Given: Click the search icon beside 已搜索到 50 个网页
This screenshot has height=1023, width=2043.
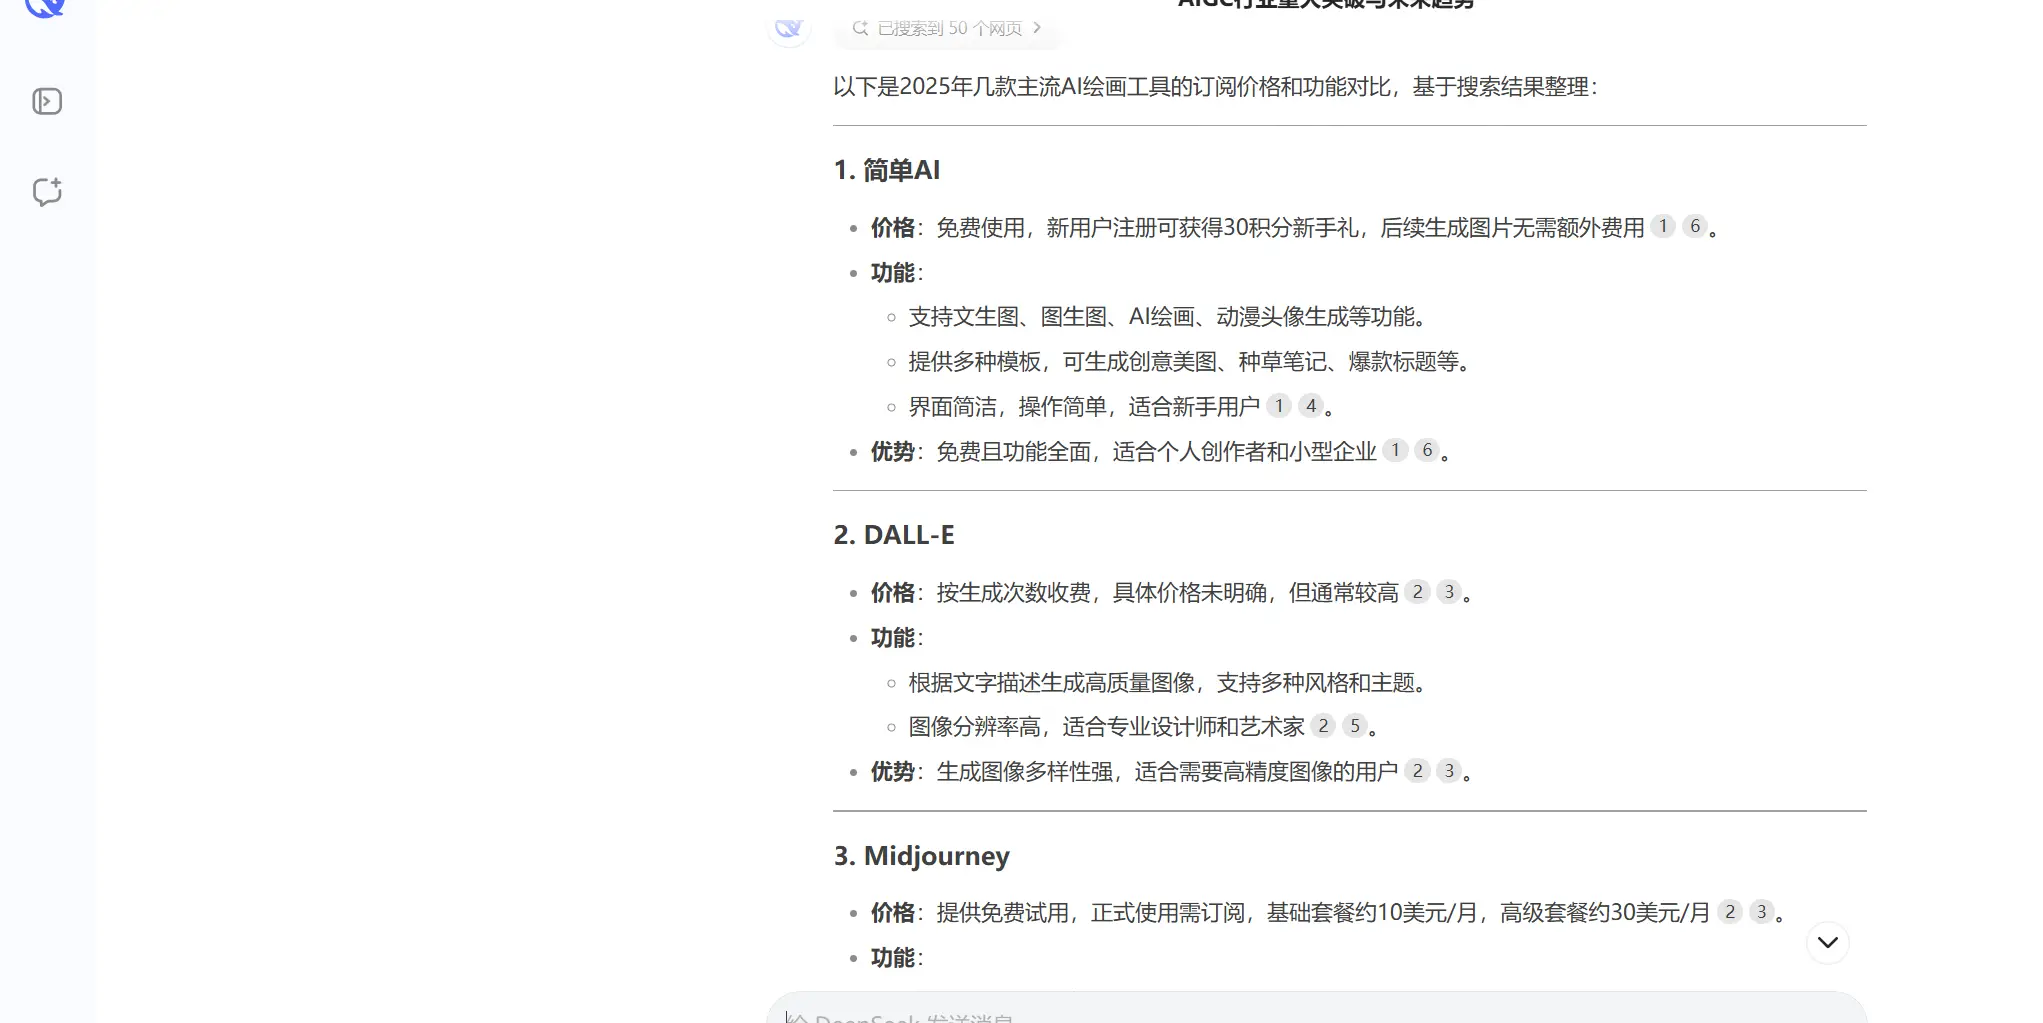Looking at the screenshot, I should (x=859, y=28).
